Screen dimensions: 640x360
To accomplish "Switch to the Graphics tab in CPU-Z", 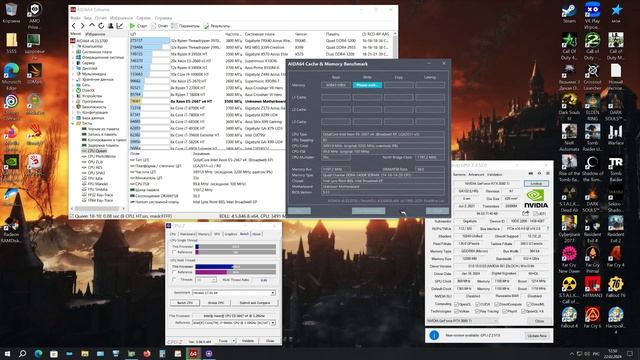I will pos(231,234).
